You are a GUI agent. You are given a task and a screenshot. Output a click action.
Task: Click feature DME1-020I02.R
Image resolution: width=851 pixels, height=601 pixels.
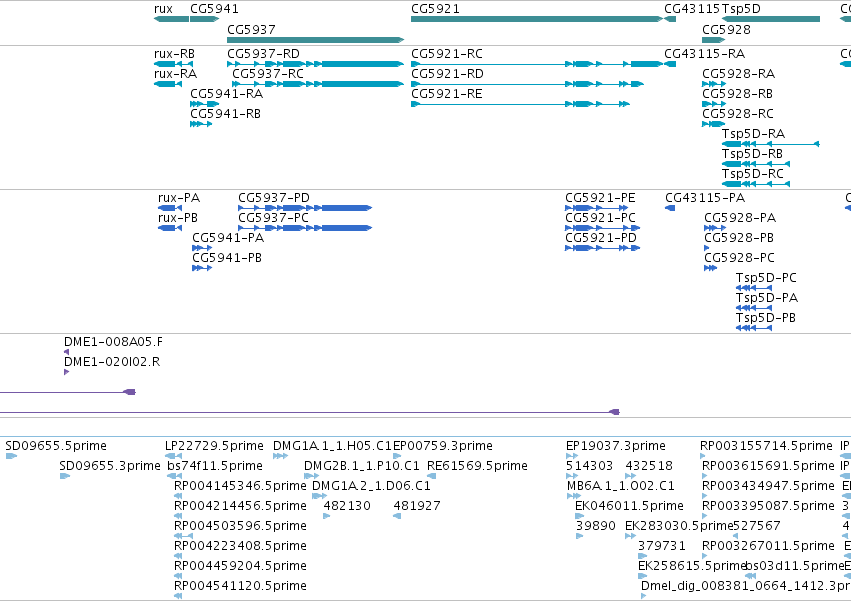tap(112, 362)
